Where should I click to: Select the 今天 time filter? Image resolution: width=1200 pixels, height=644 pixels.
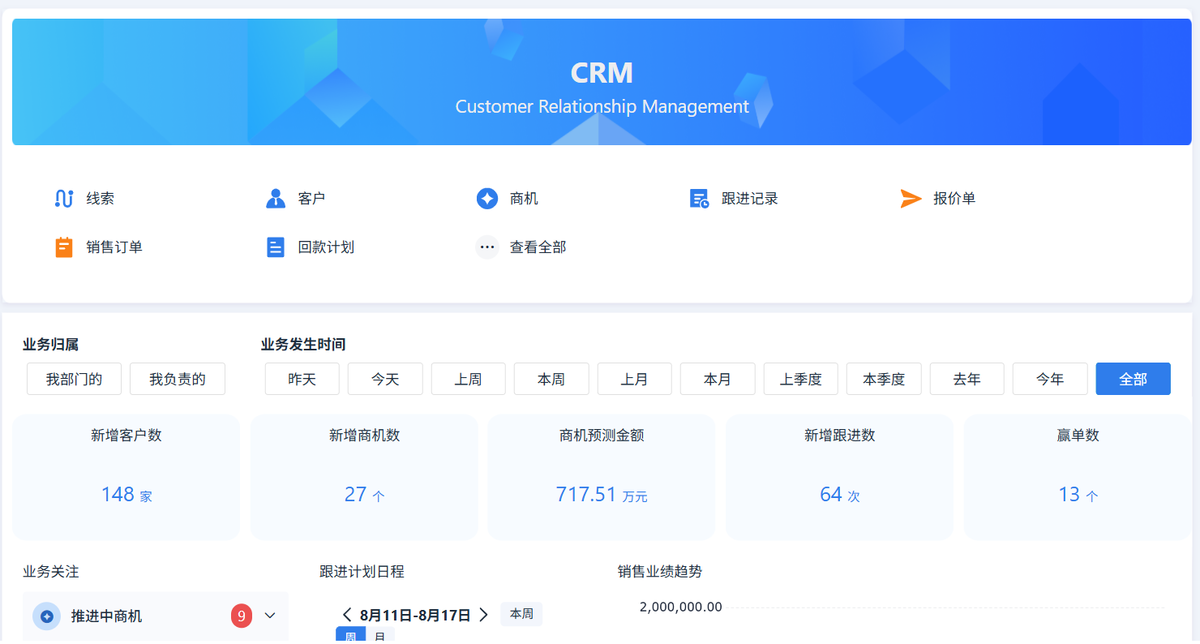[x=385, y=379]
